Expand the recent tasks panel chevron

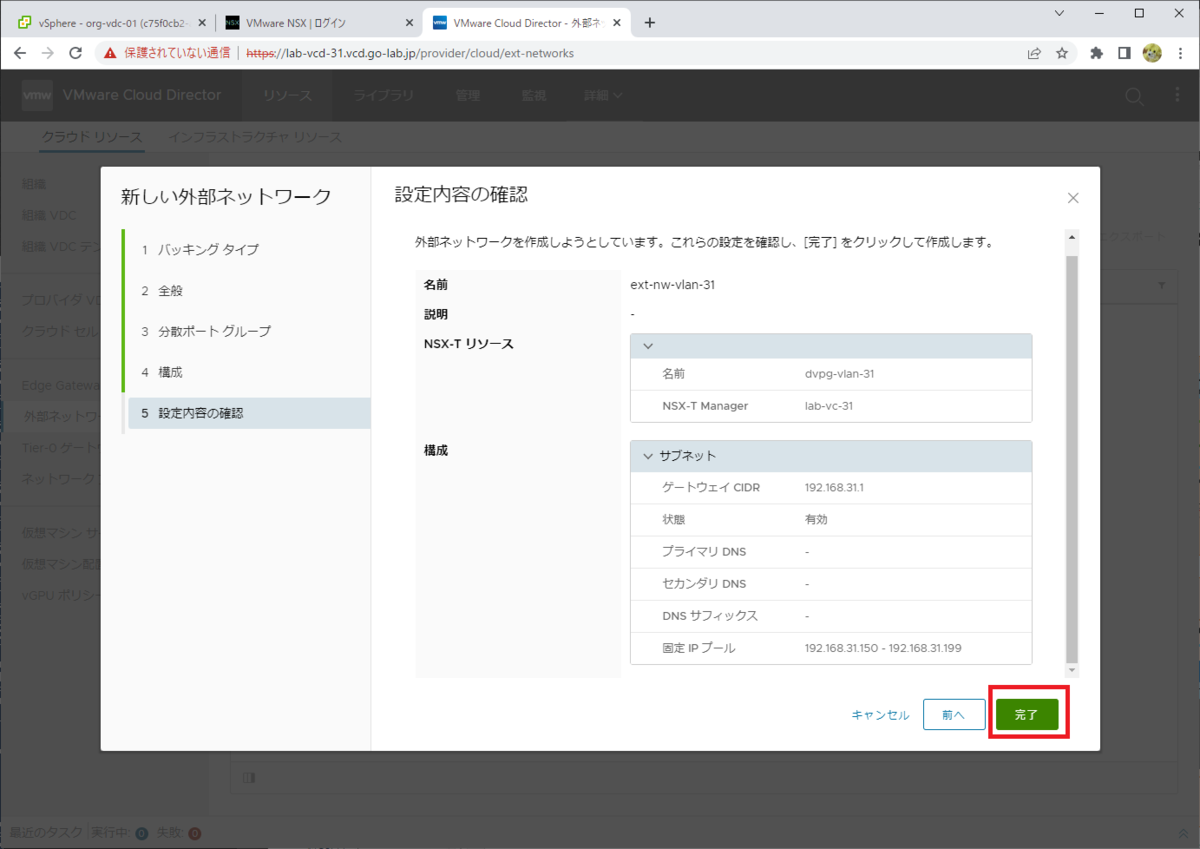pos(1183,832)
